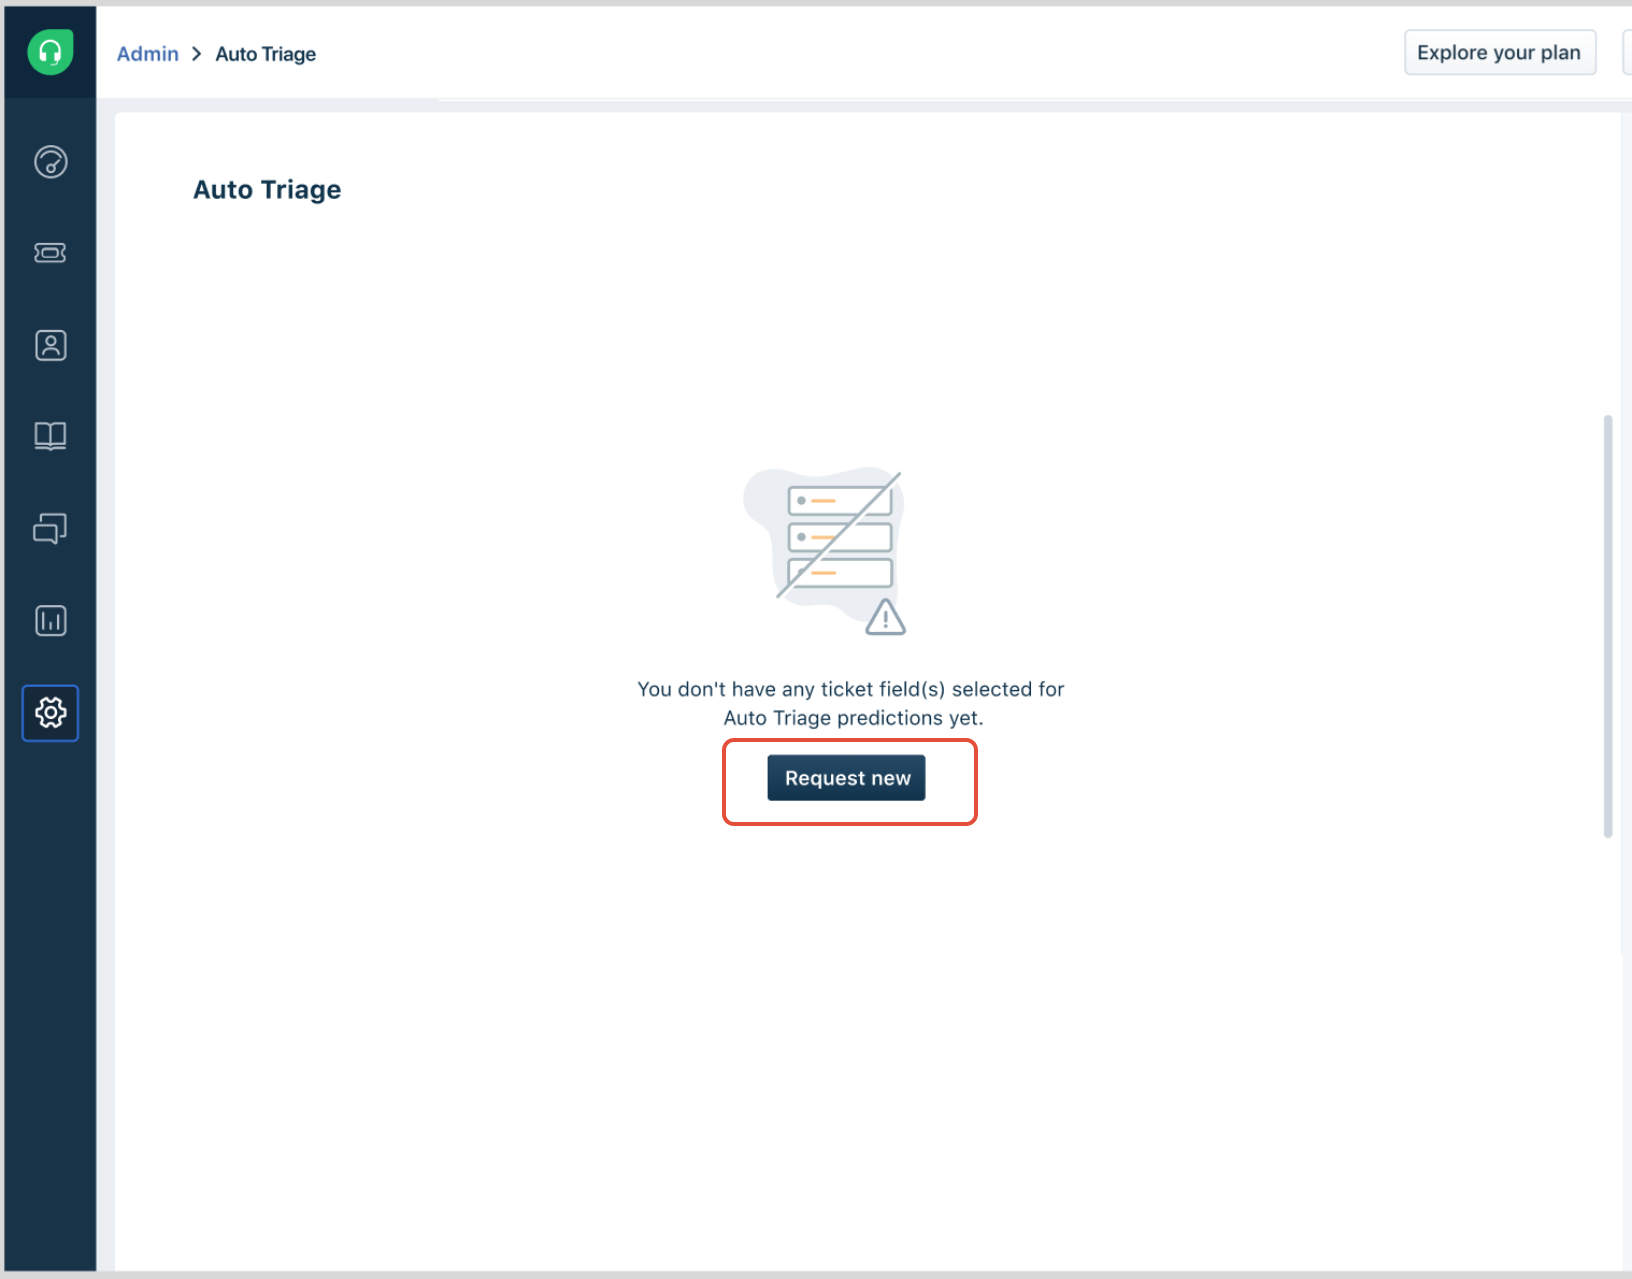This screenshot has width=1632, height=1279.
Task: Click the no ticket fields message
Action: 851,703
